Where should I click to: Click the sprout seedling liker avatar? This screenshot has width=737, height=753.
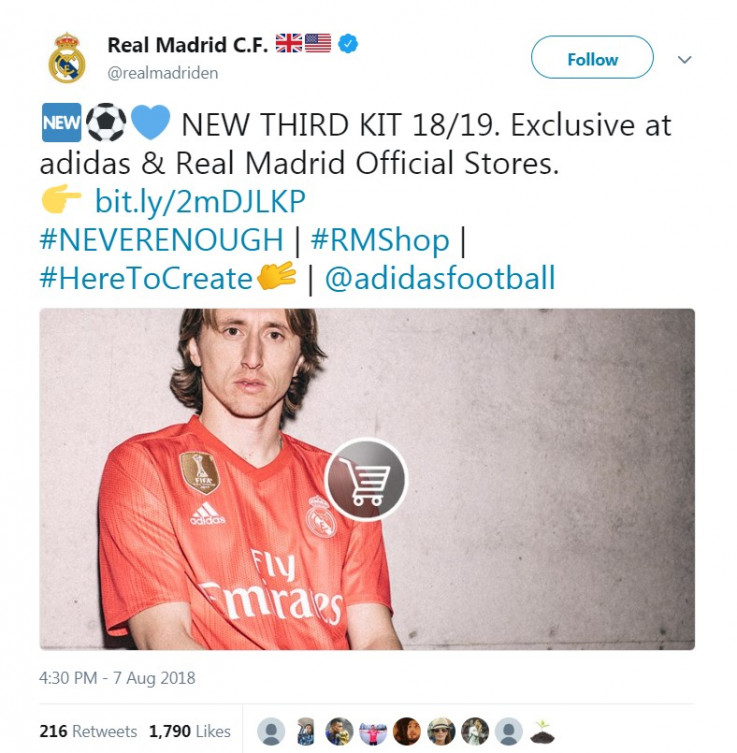[x=542, y=731]
